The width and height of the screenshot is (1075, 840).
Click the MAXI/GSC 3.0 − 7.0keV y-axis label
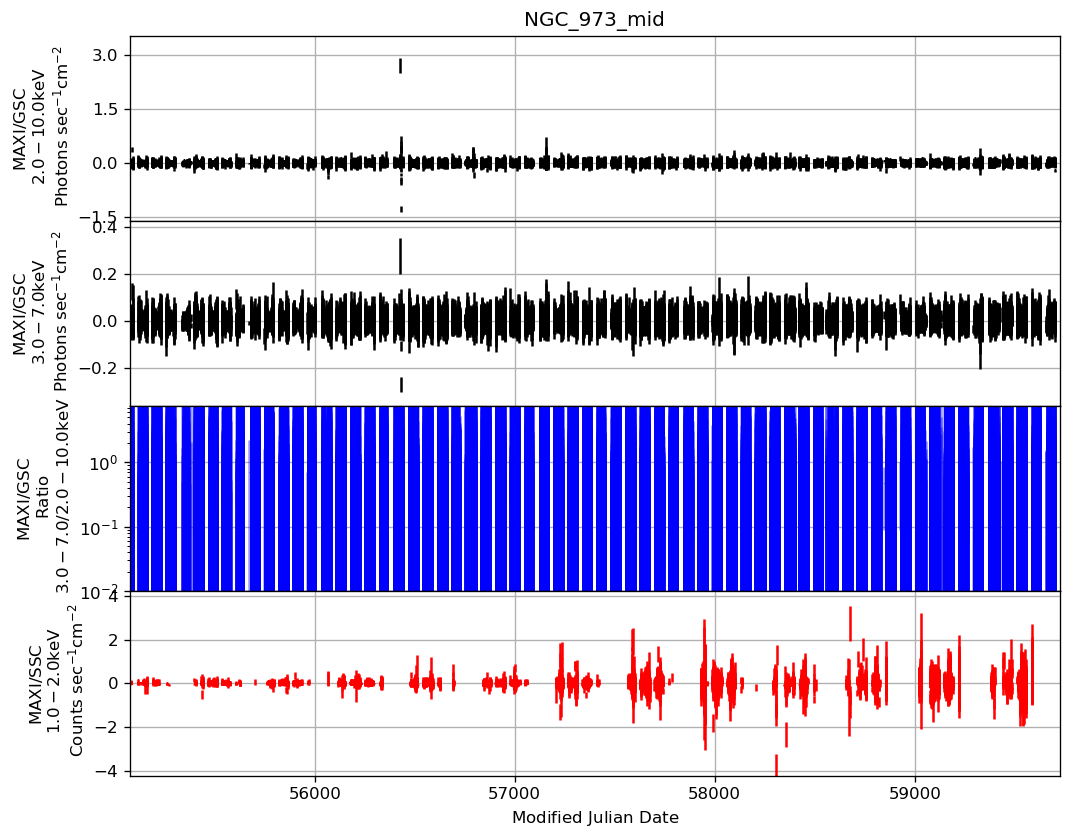pos(41,312)
